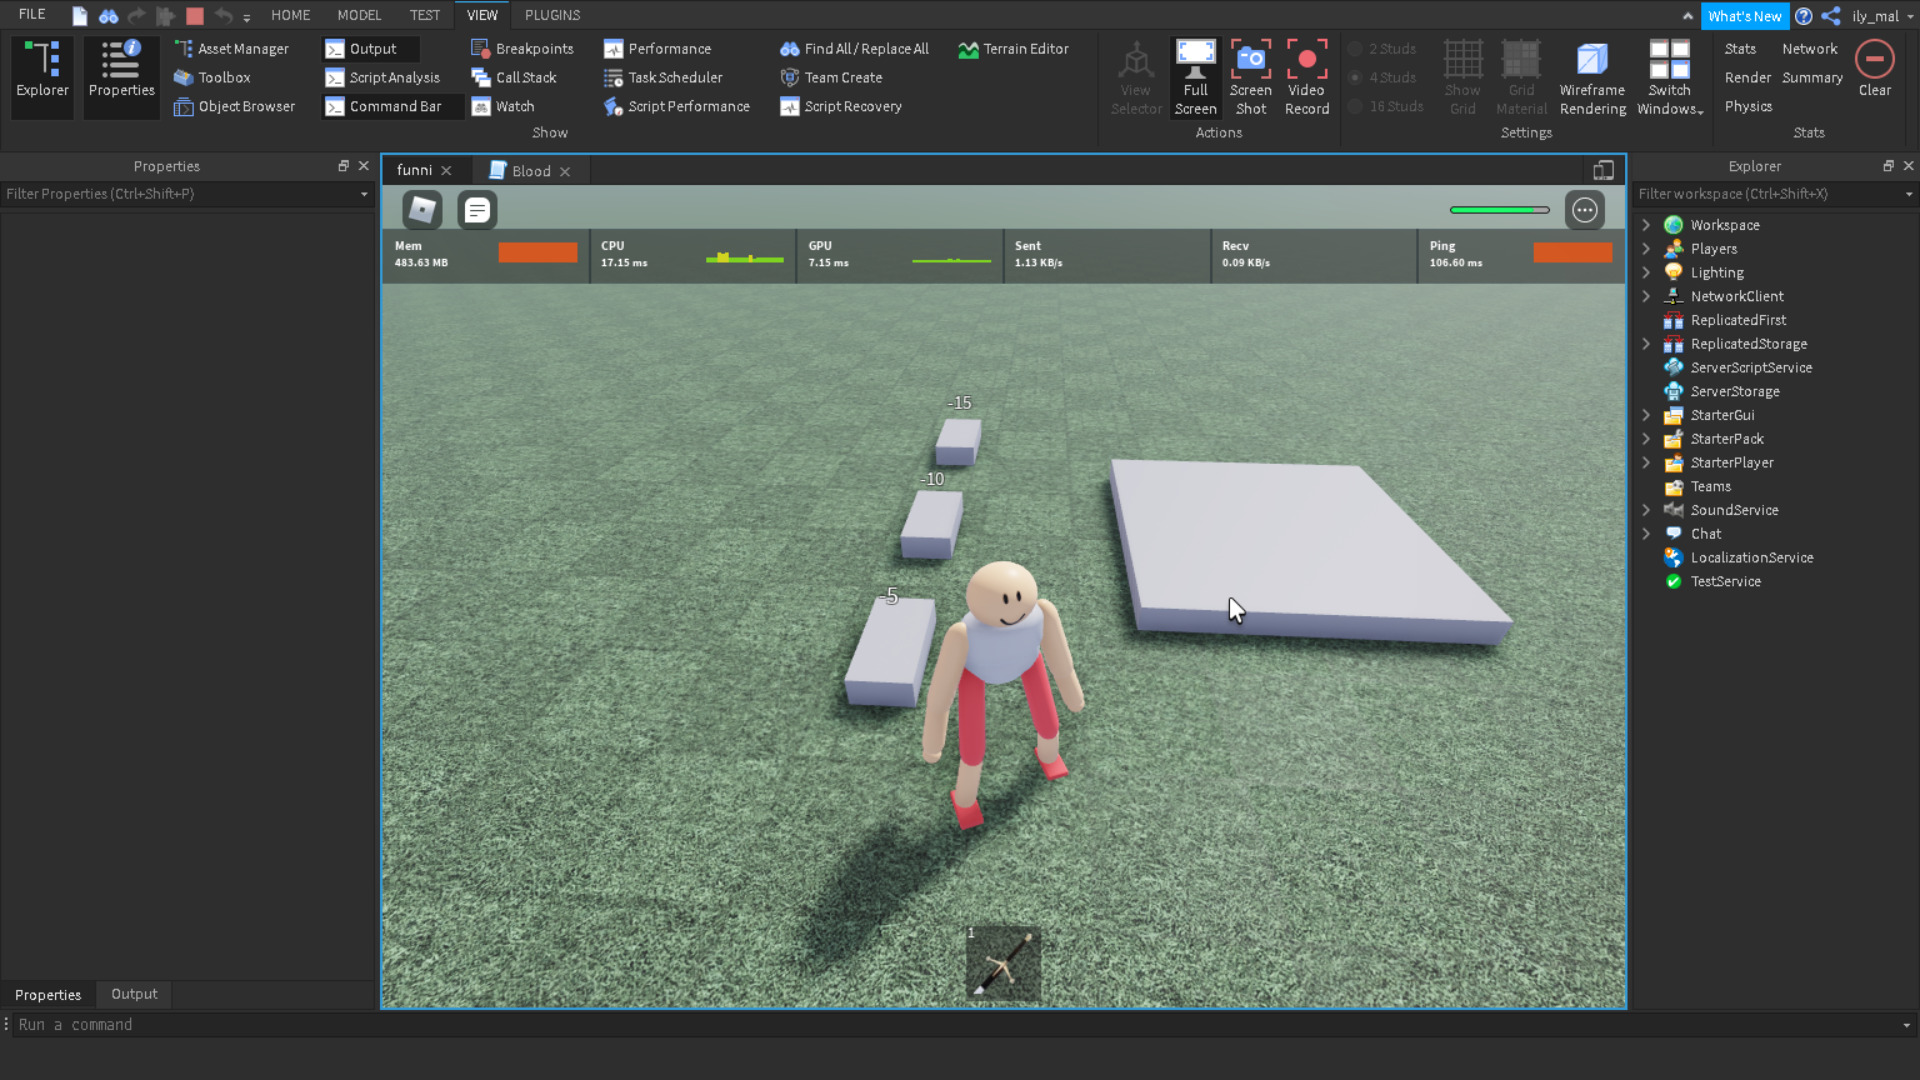Click the Screen Shot camera icon
The width and height of the screenshot is (1920, 1080).
pyautogui.click(x=1250, y=61)
